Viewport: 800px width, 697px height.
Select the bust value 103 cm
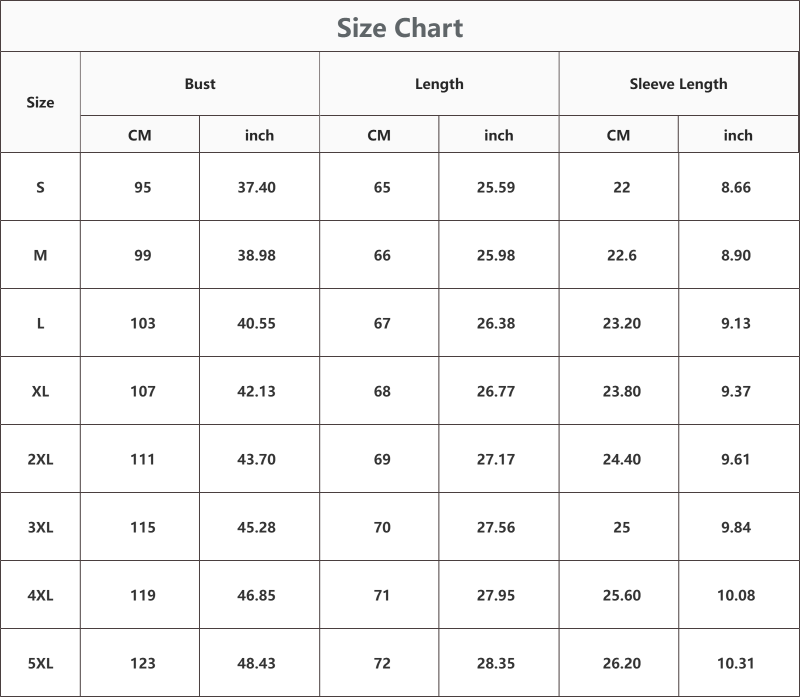coord(143,323)
